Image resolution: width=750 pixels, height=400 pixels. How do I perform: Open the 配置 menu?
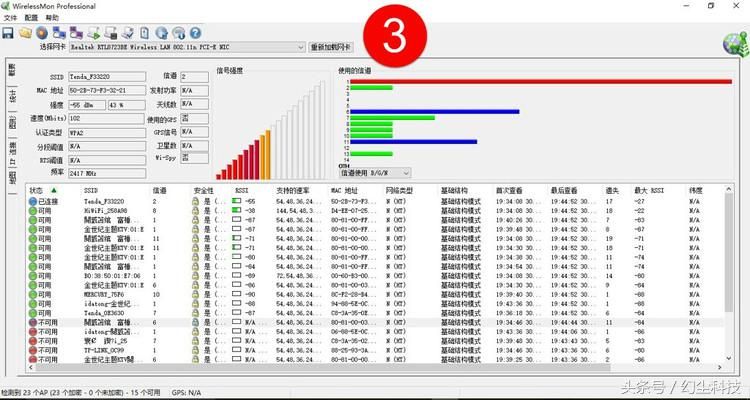pyautogui.click(x=31, y=18)
